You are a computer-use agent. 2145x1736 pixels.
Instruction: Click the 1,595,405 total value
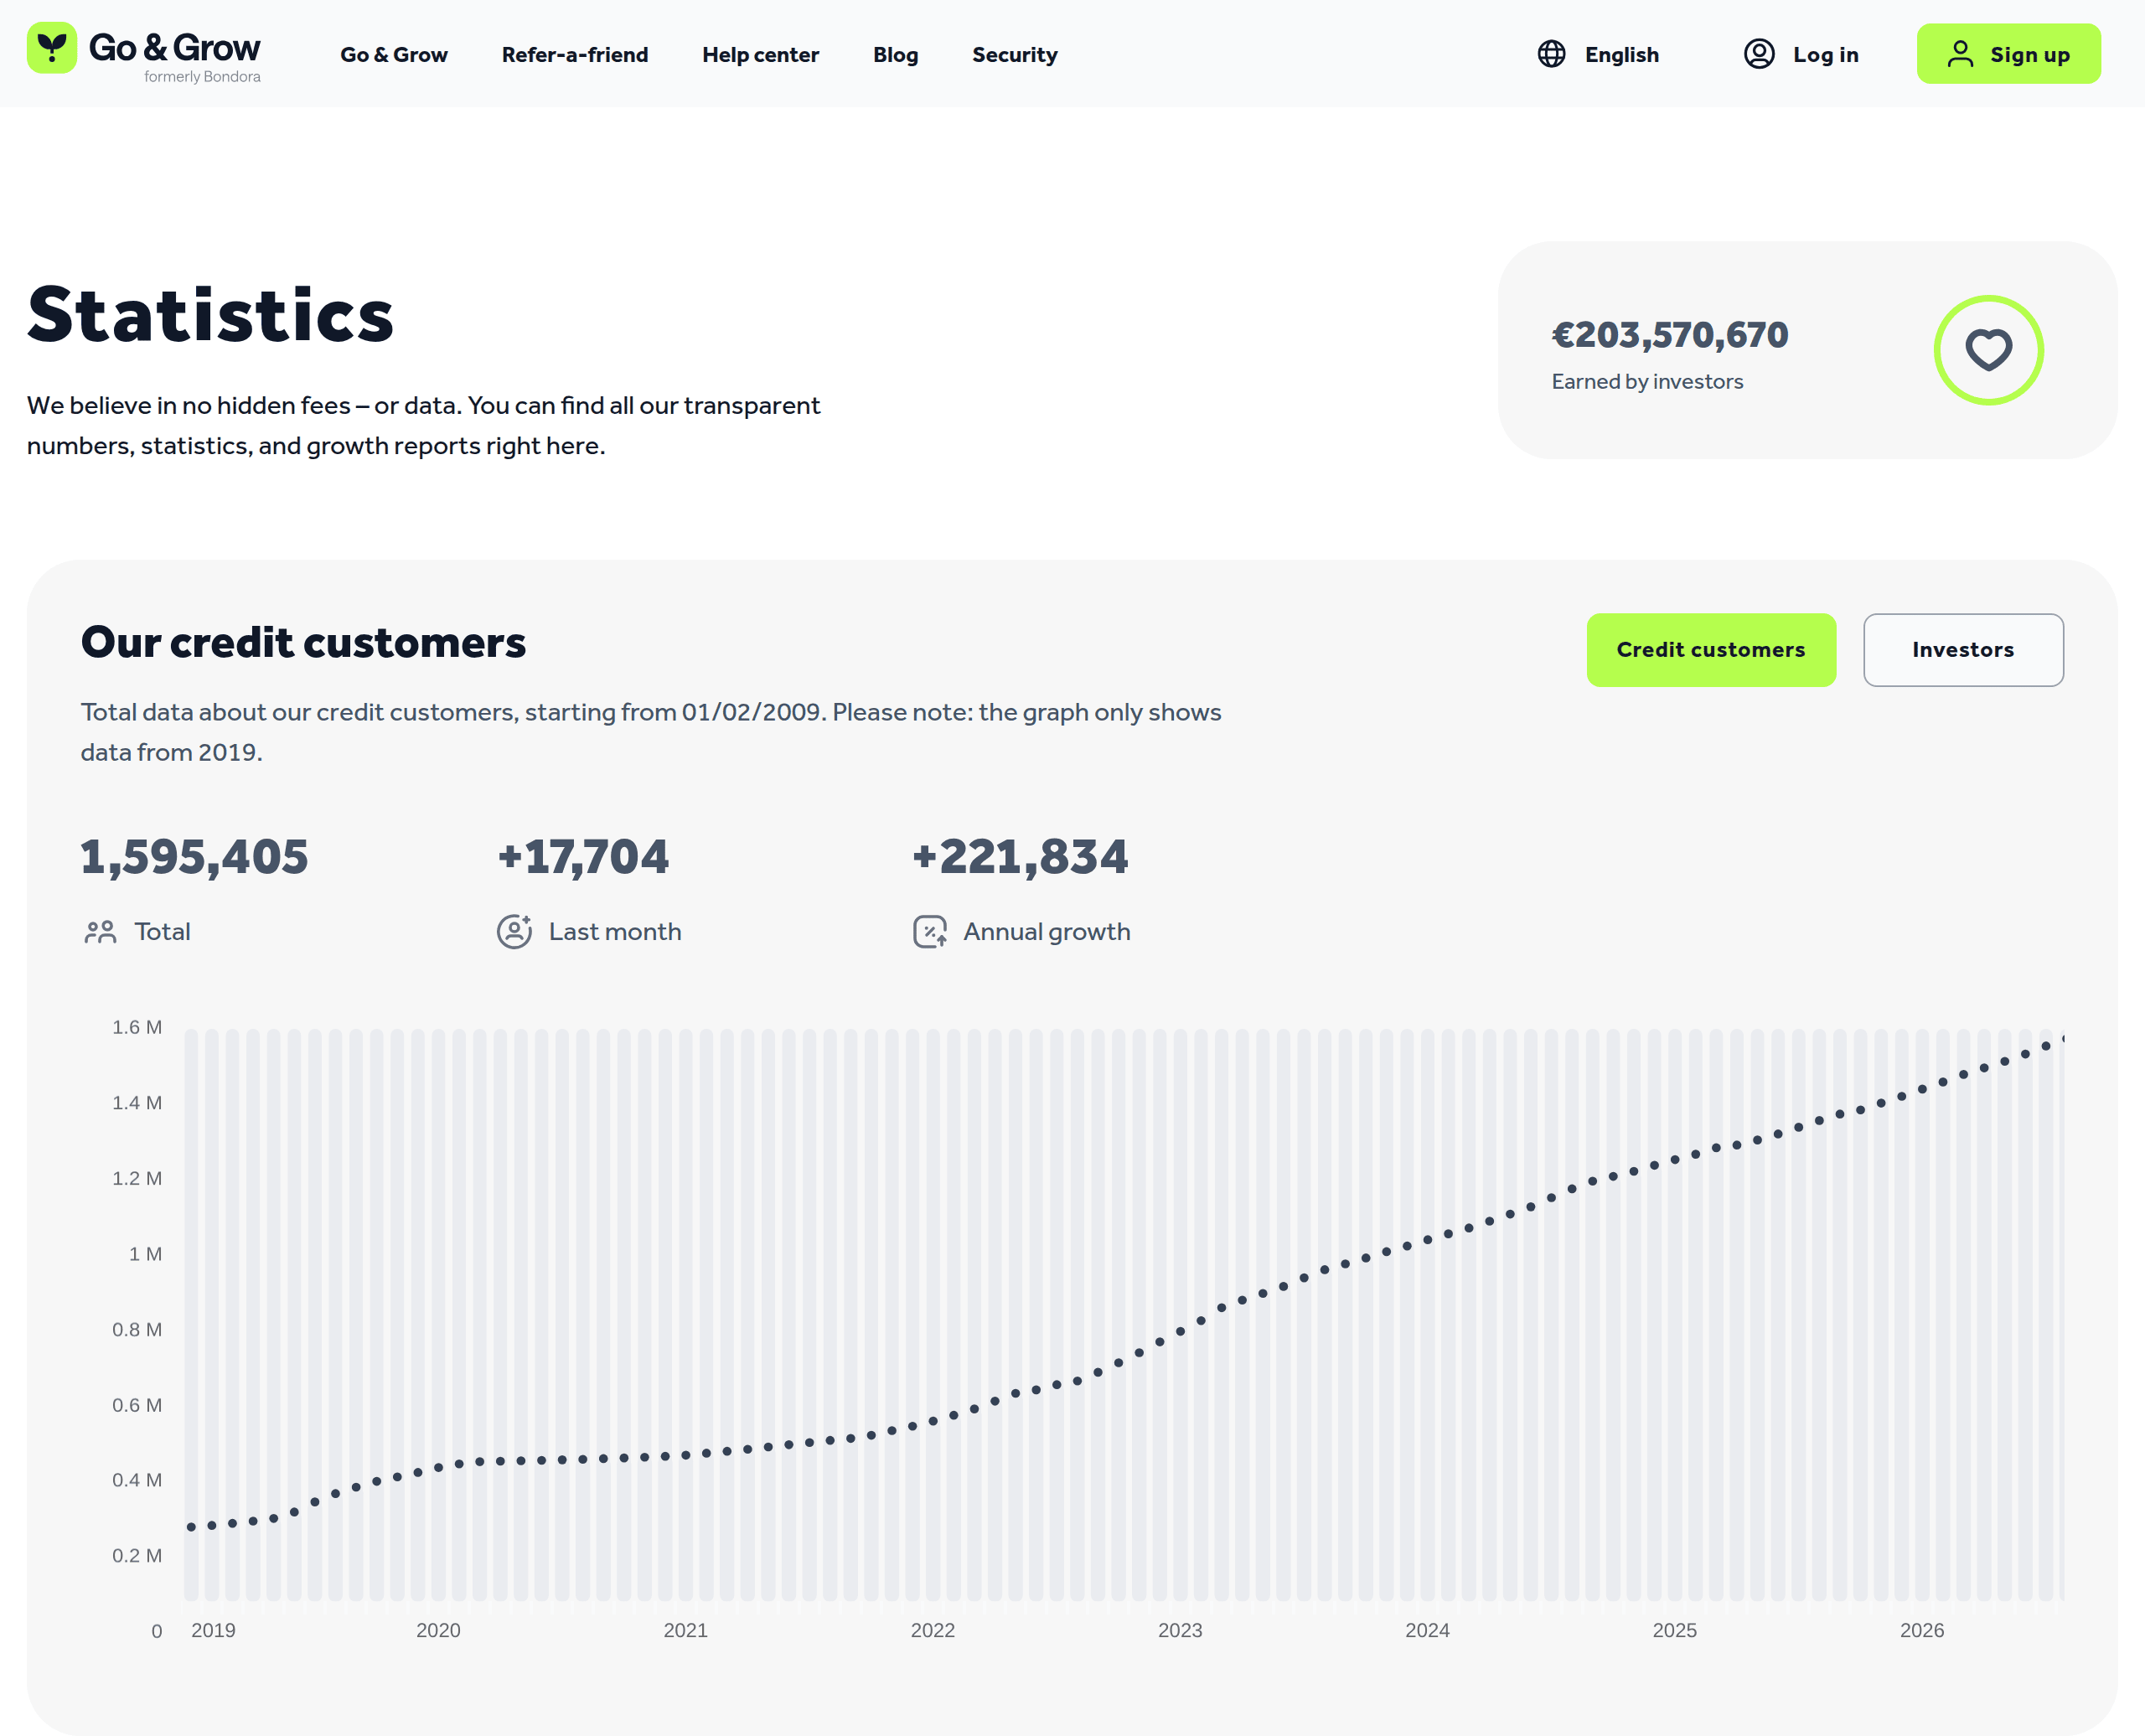(194, 857)
